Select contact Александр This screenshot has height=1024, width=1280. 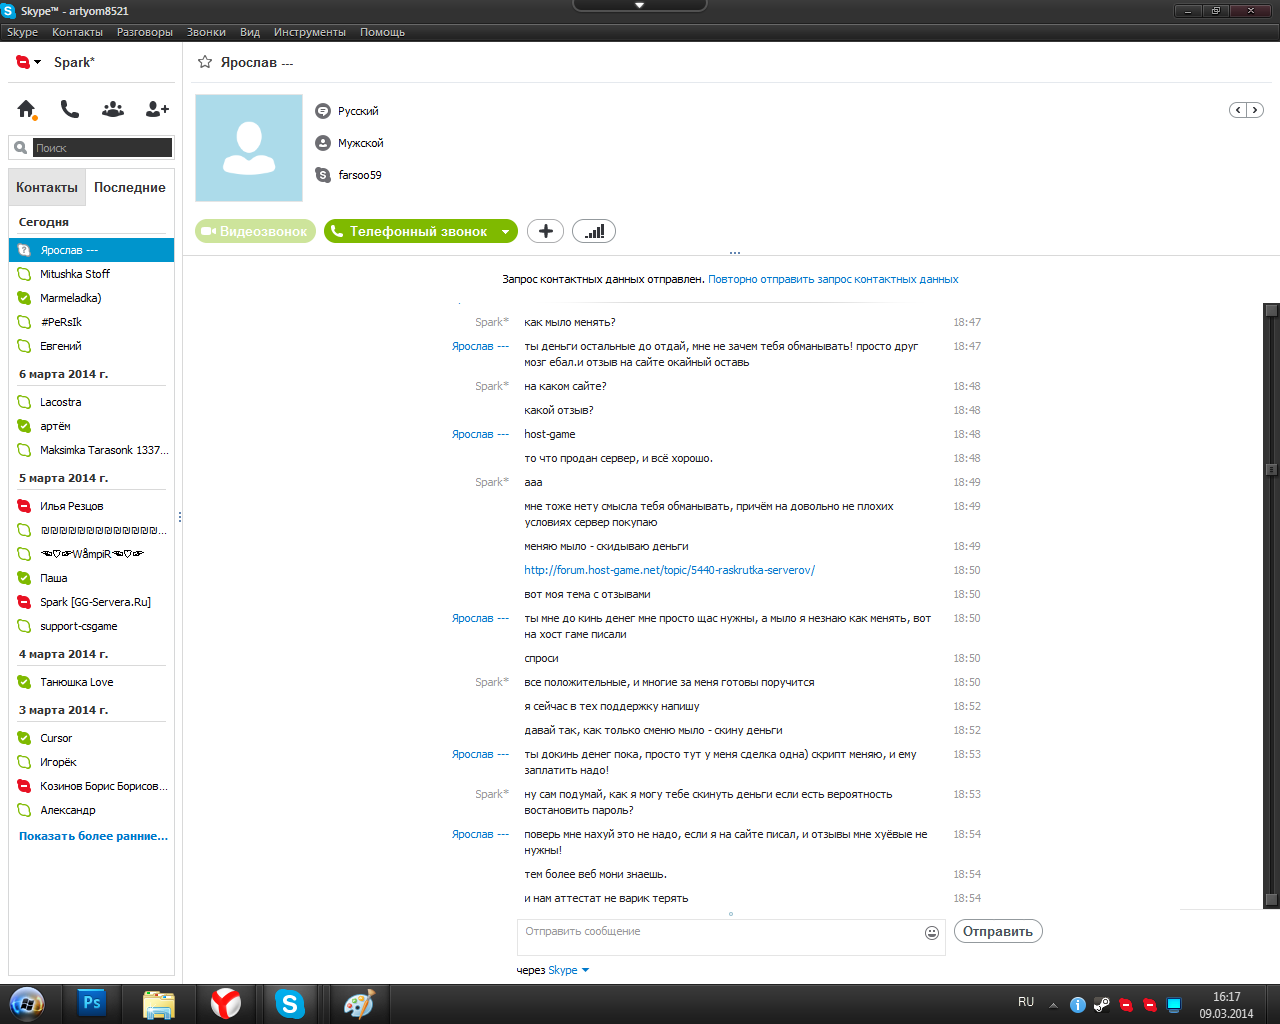[91, 810]
